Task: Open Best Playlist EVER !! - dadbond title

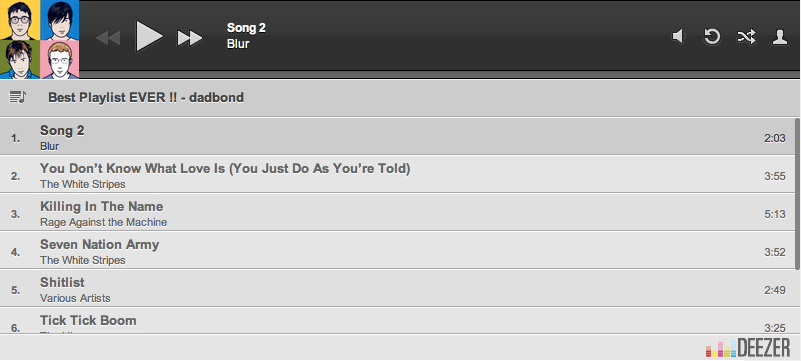Action: coord(146,97)
